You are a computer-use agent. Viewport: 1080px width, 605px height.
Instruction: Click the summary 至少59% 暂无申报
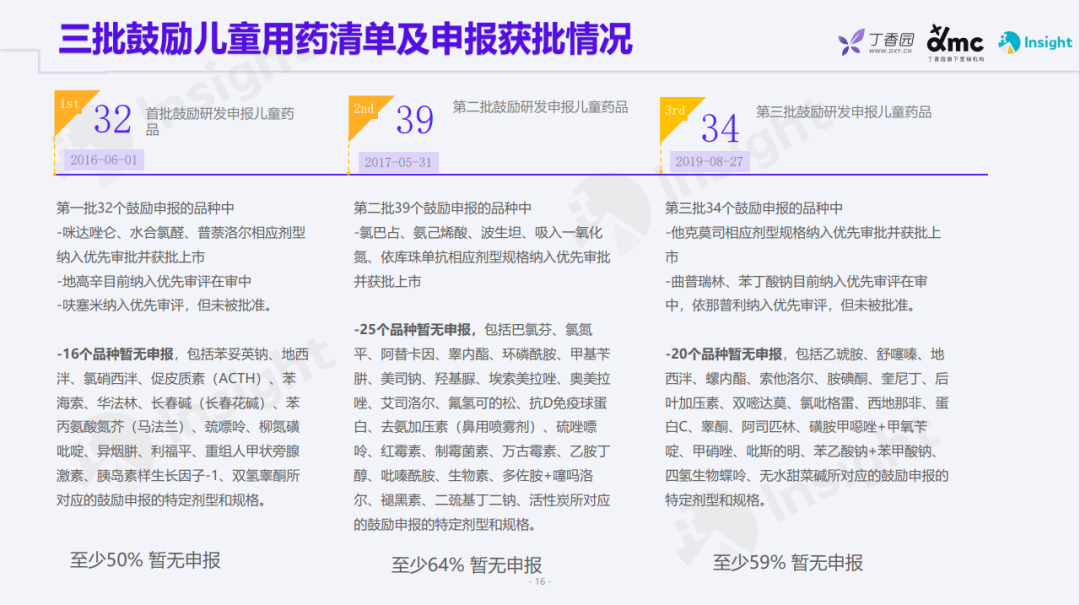(788, 563)
